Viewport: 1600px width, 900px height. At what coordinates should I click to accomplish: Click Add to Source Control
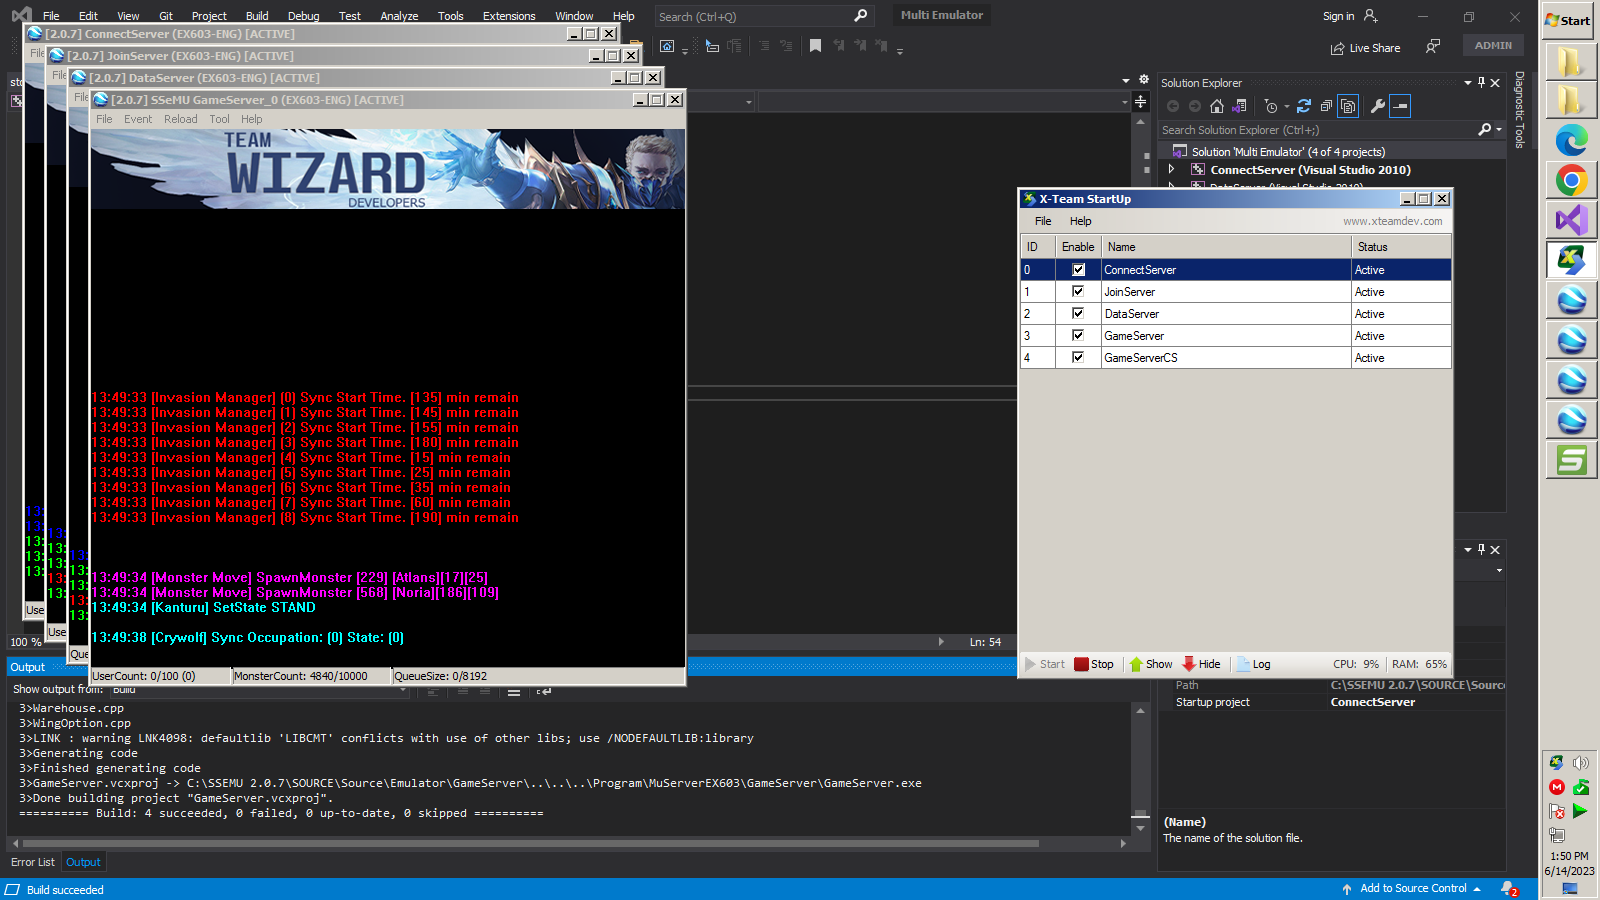(x=1413, y=888)
